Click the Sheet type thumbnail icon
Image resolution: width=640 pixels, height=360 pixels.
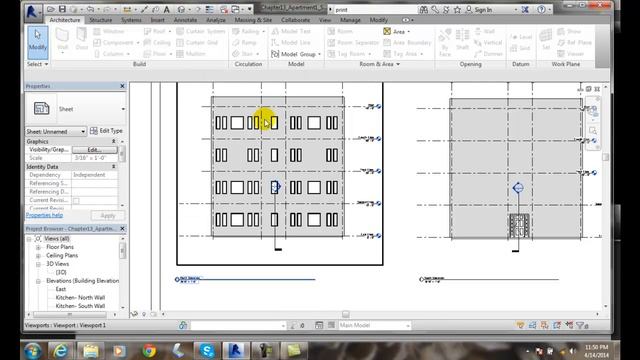42,109
